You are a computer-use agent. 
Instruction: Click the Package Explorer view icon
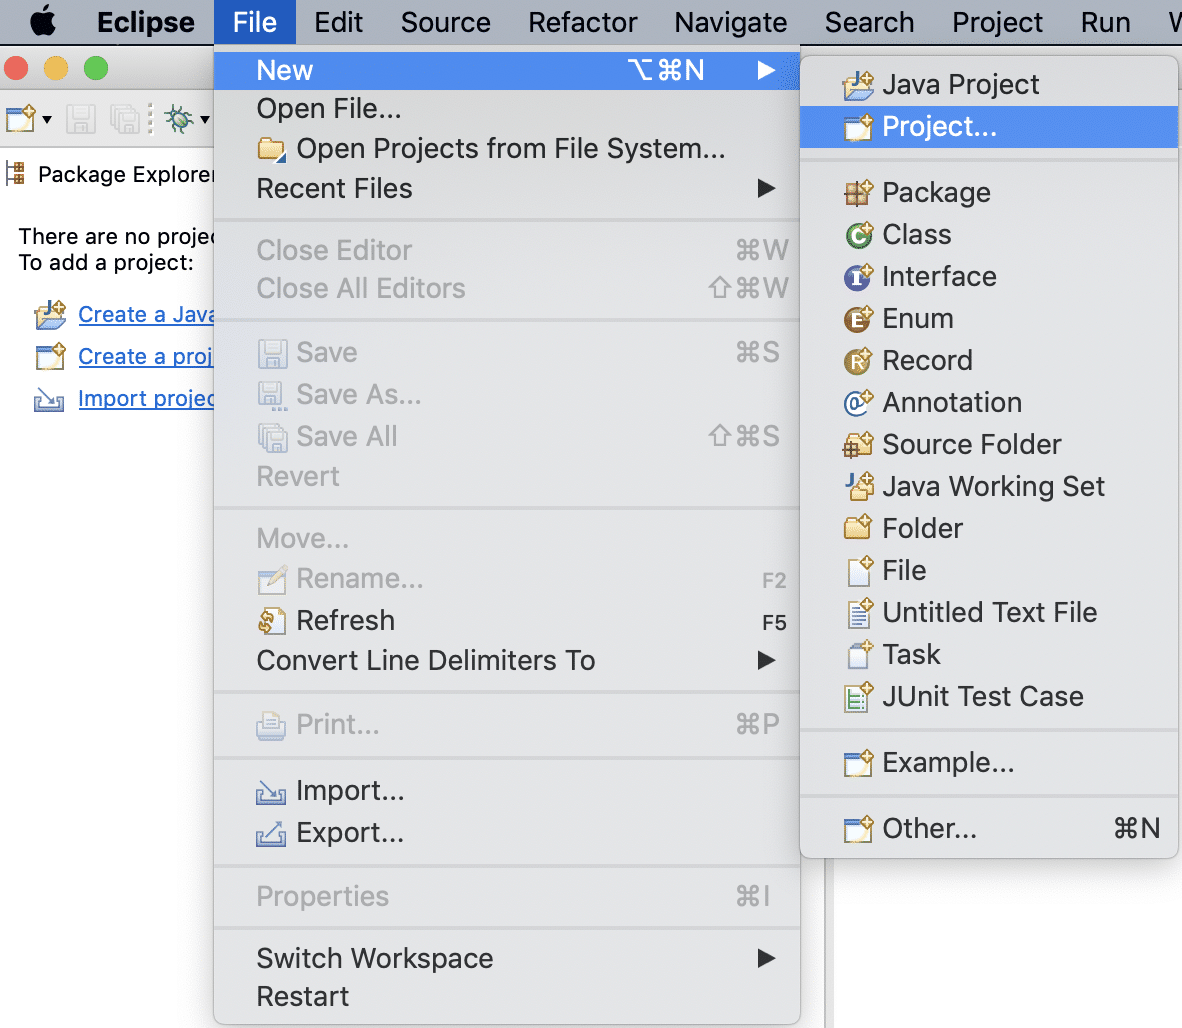pos(15,174)
